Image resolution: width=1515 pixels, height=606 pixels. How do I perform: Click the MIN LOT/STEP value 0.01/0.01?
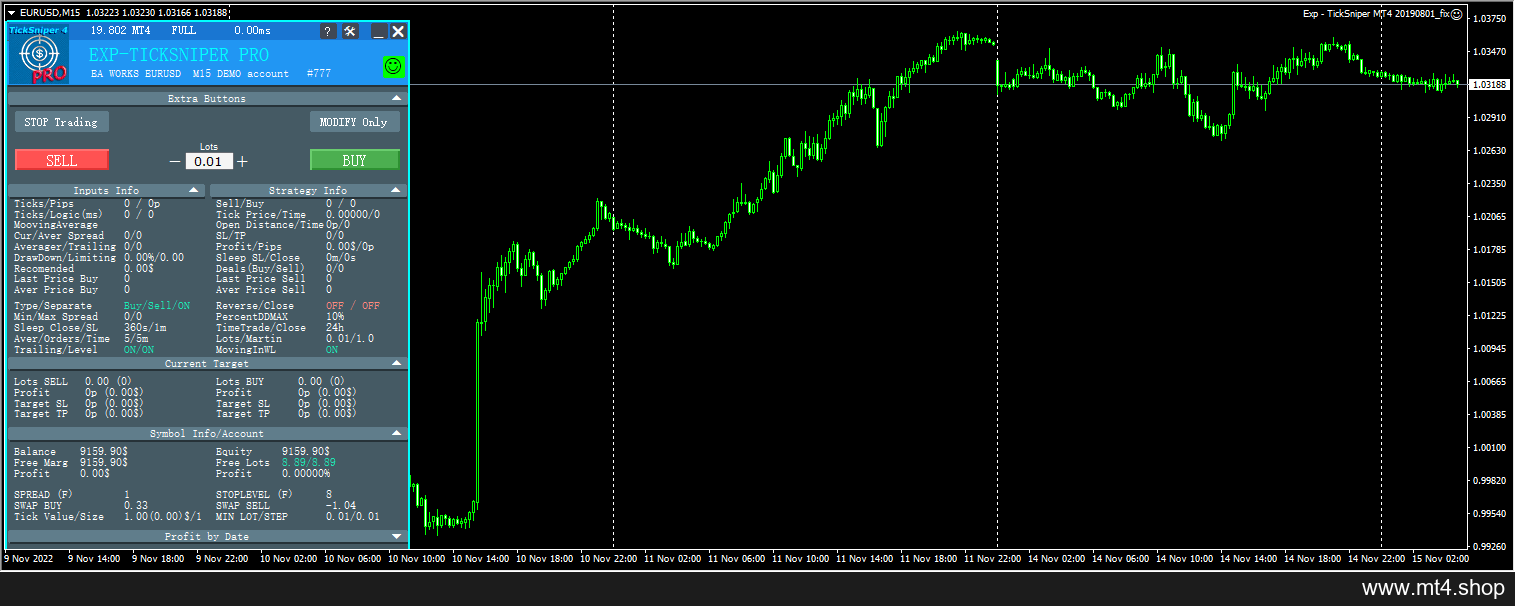(353, 517)
